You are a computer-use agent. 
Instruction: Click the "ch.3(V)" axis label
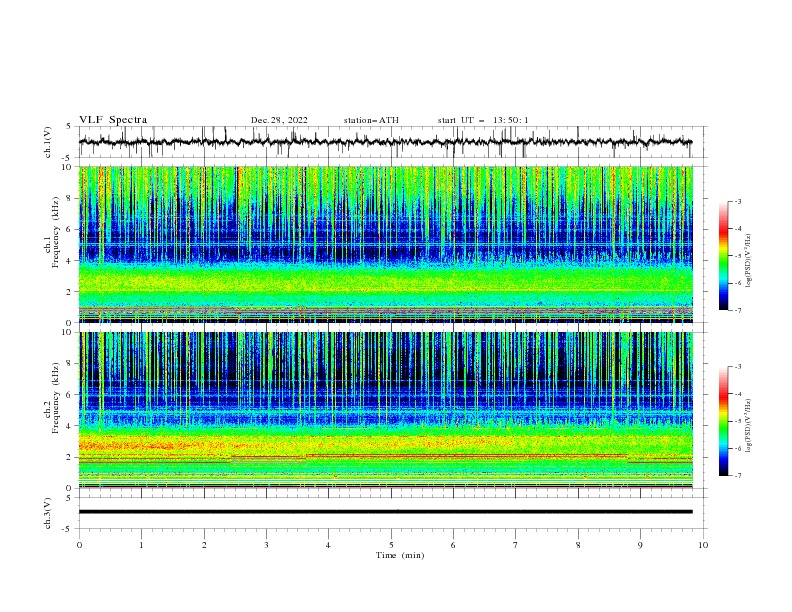click(48, 513)
